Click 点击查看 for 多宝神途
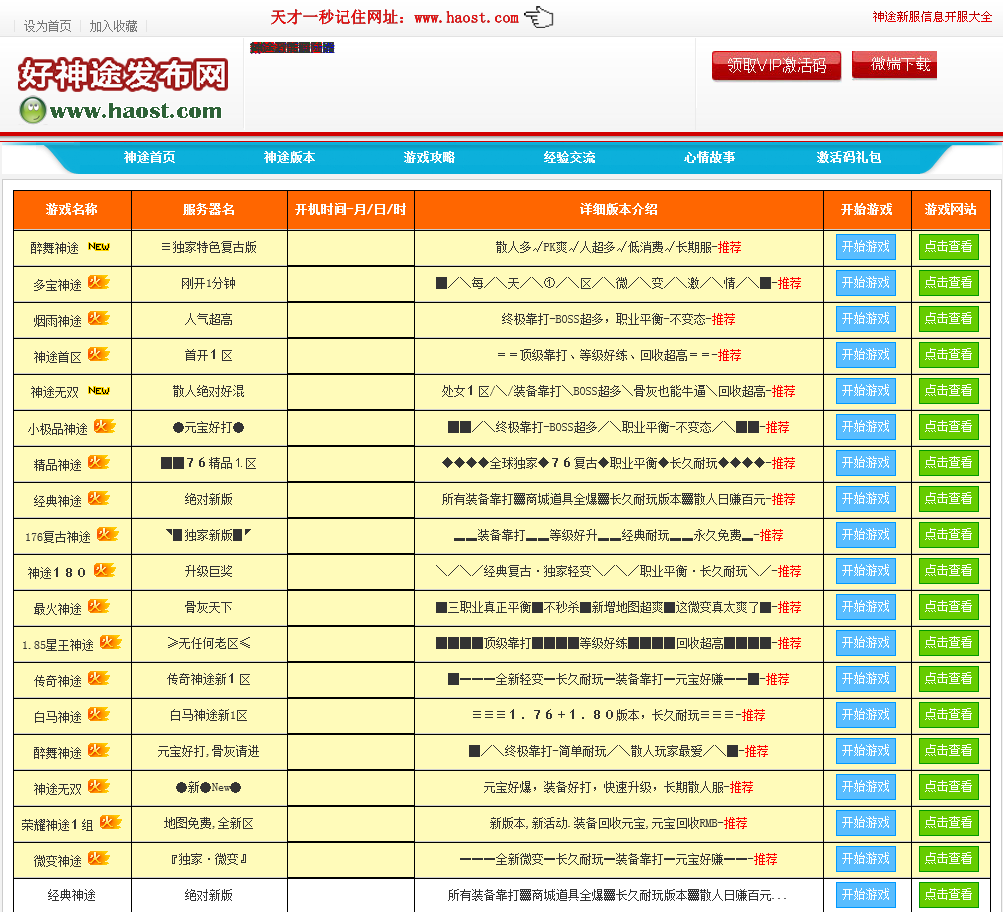The image size is (1003, 912). click(949, 283)
